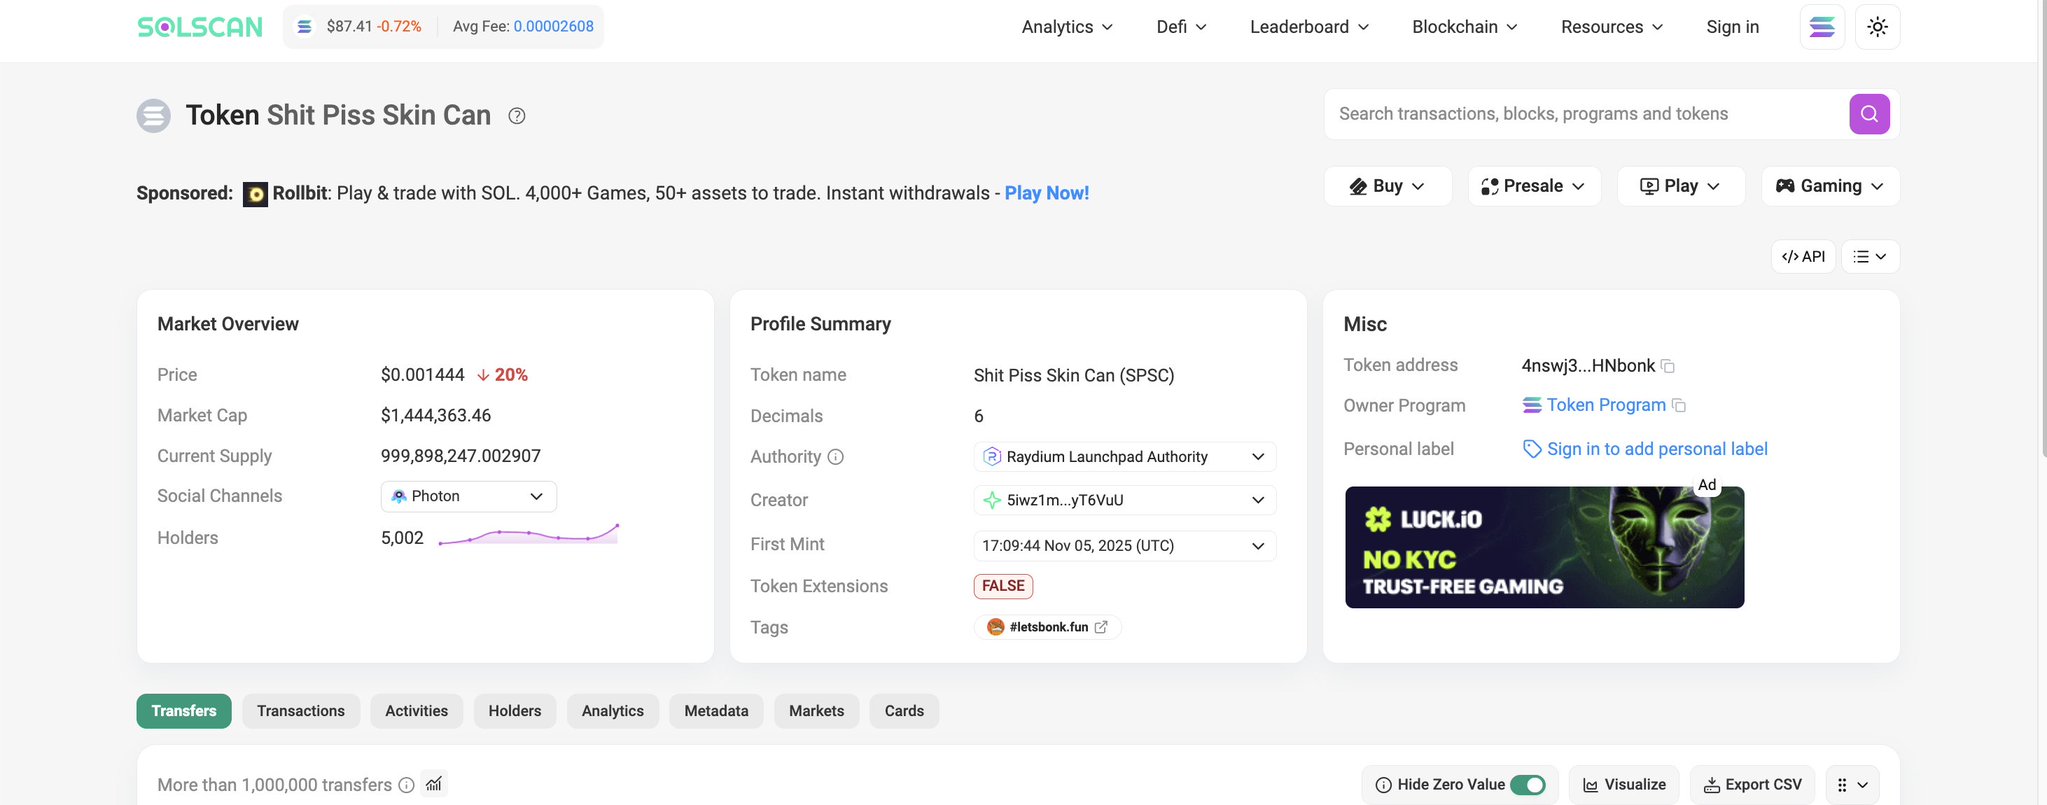Open the Analytics navigation menu
The image size is (2047, 805).
click(1066, 27)
